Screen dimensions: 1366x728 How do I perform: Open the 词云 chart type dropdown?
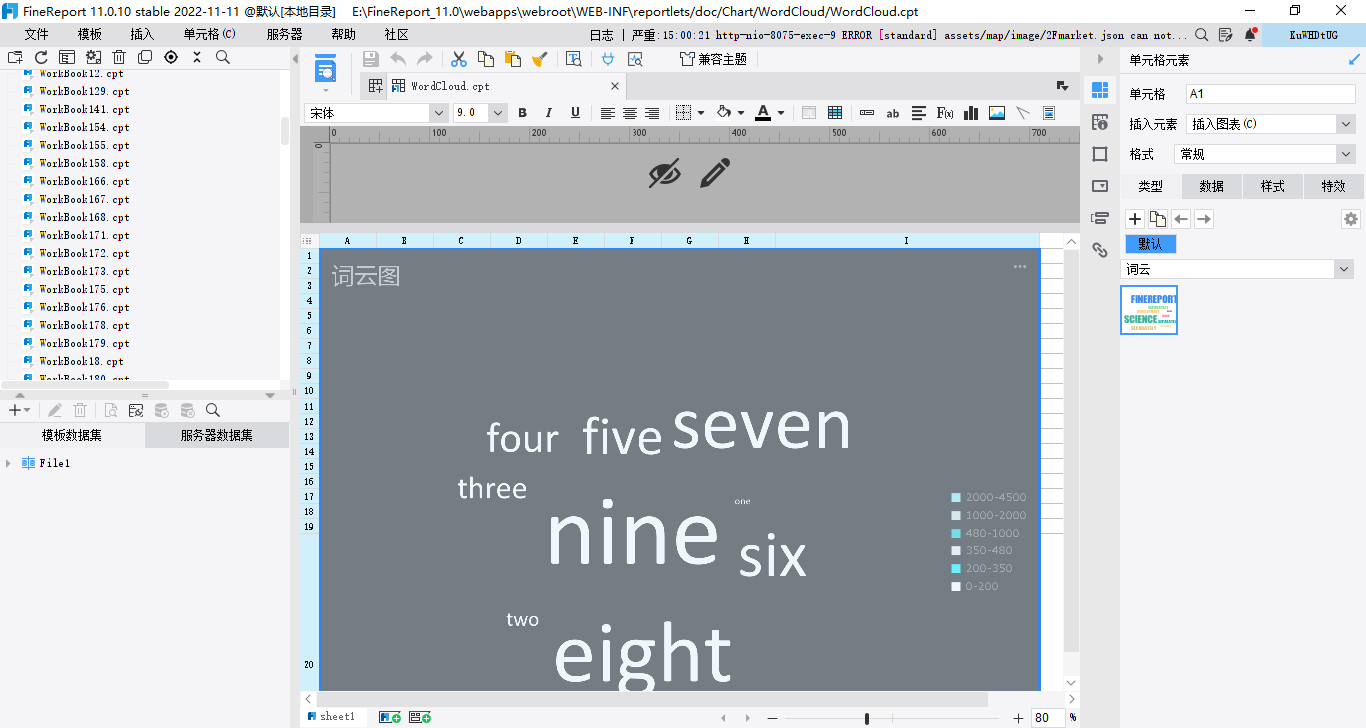[x=1343, y=270]
